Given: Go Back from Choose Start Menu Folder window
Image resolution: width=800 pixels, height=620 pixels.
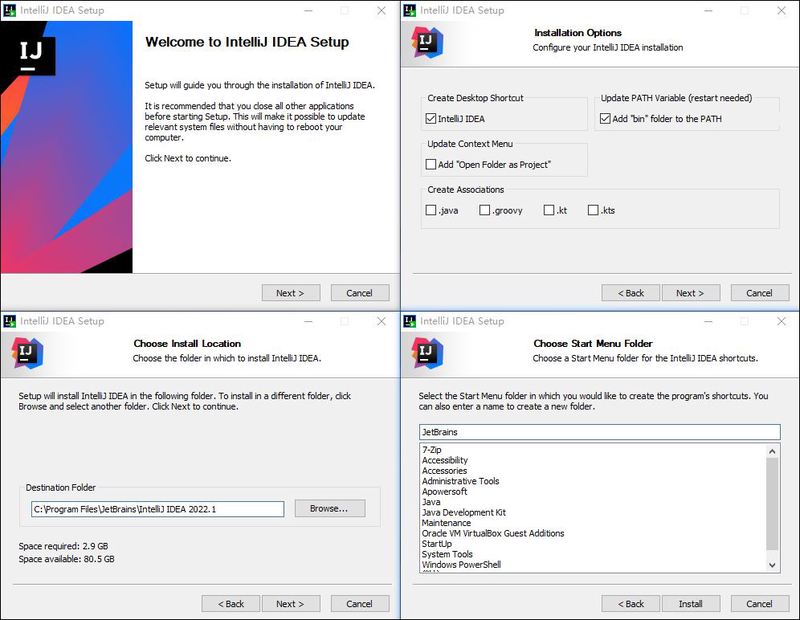Looking at the screenshot, I should click(631, 604).
